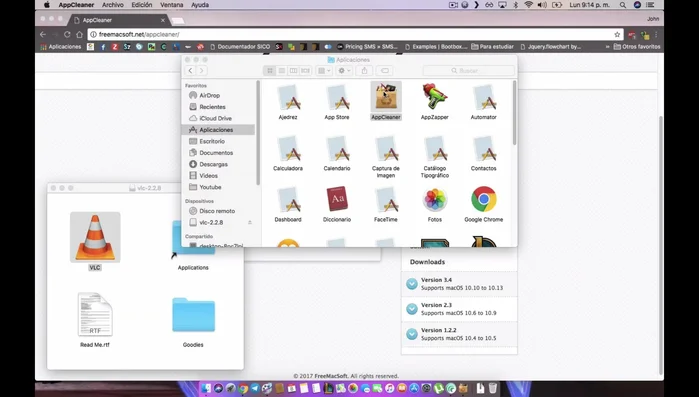Viewport: 699px width, 397px height.
Task: Open Spotlight search in menu bar
Action: pyautogui.click(x=622, y=5)
